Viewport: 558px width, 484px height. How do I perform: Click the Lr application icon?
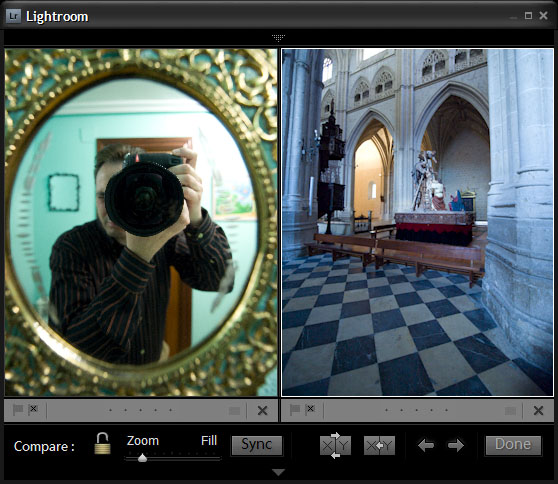pos(14,16)
